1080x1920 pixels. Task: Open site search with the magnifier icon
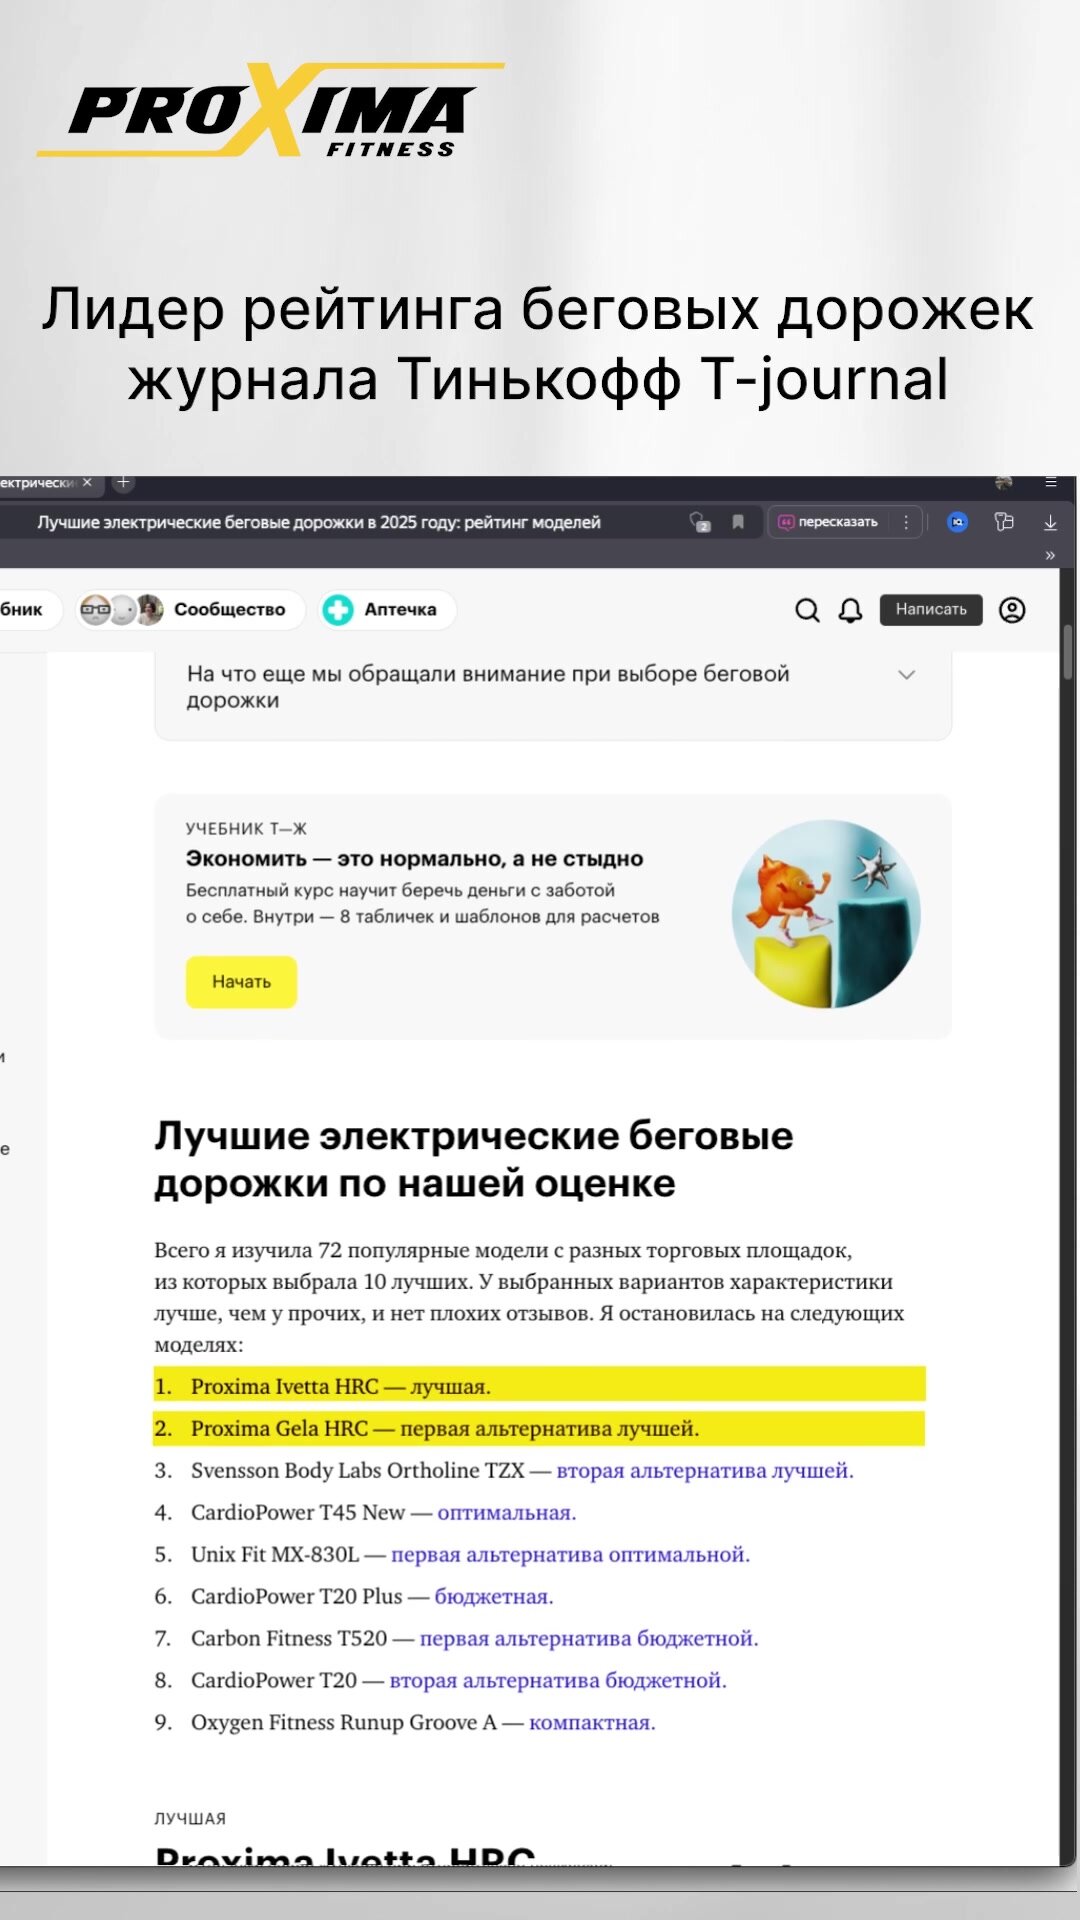coord(807,610)
